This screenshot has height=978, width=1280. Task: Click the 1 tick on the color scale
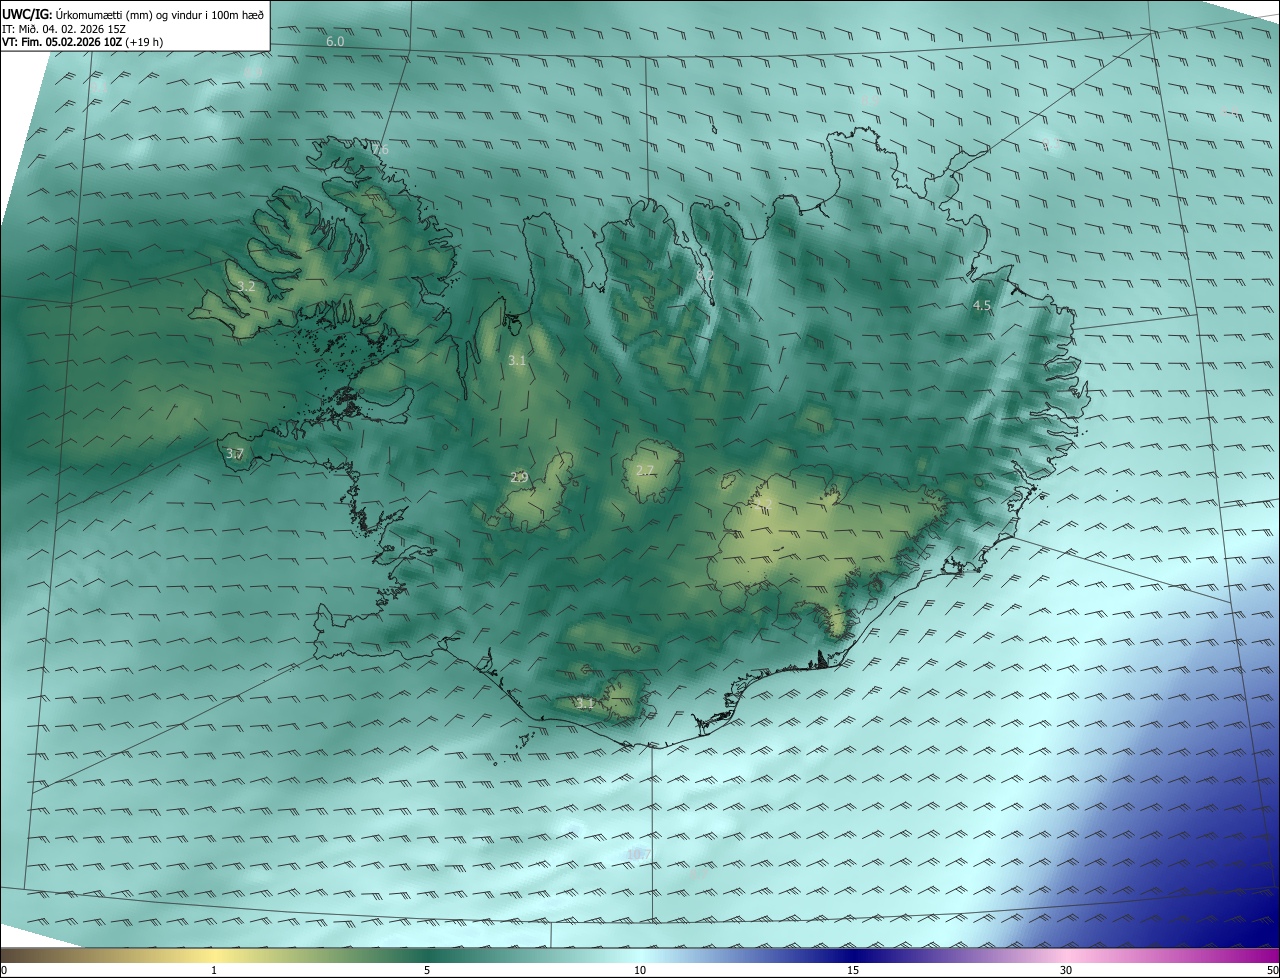coord(214,970)
